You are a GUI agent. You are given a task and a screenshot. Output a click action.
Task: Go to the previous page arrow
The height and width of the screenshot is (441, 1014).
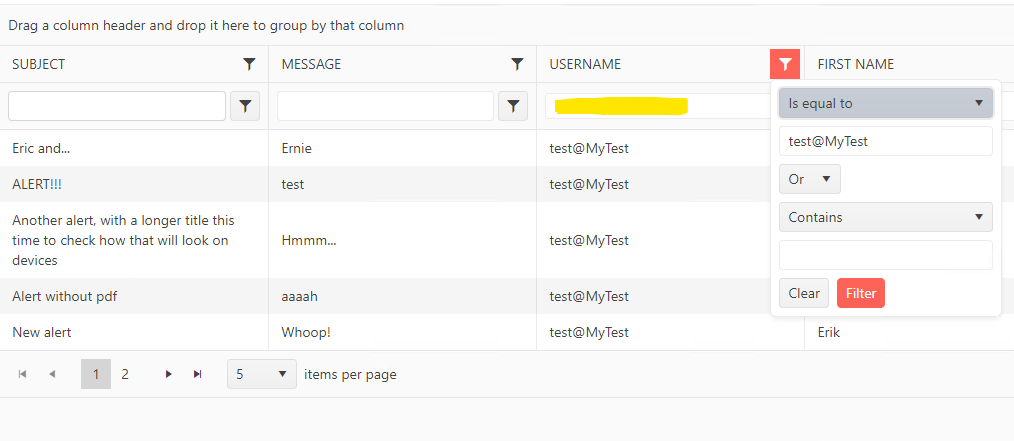click(x=52, y=374)
